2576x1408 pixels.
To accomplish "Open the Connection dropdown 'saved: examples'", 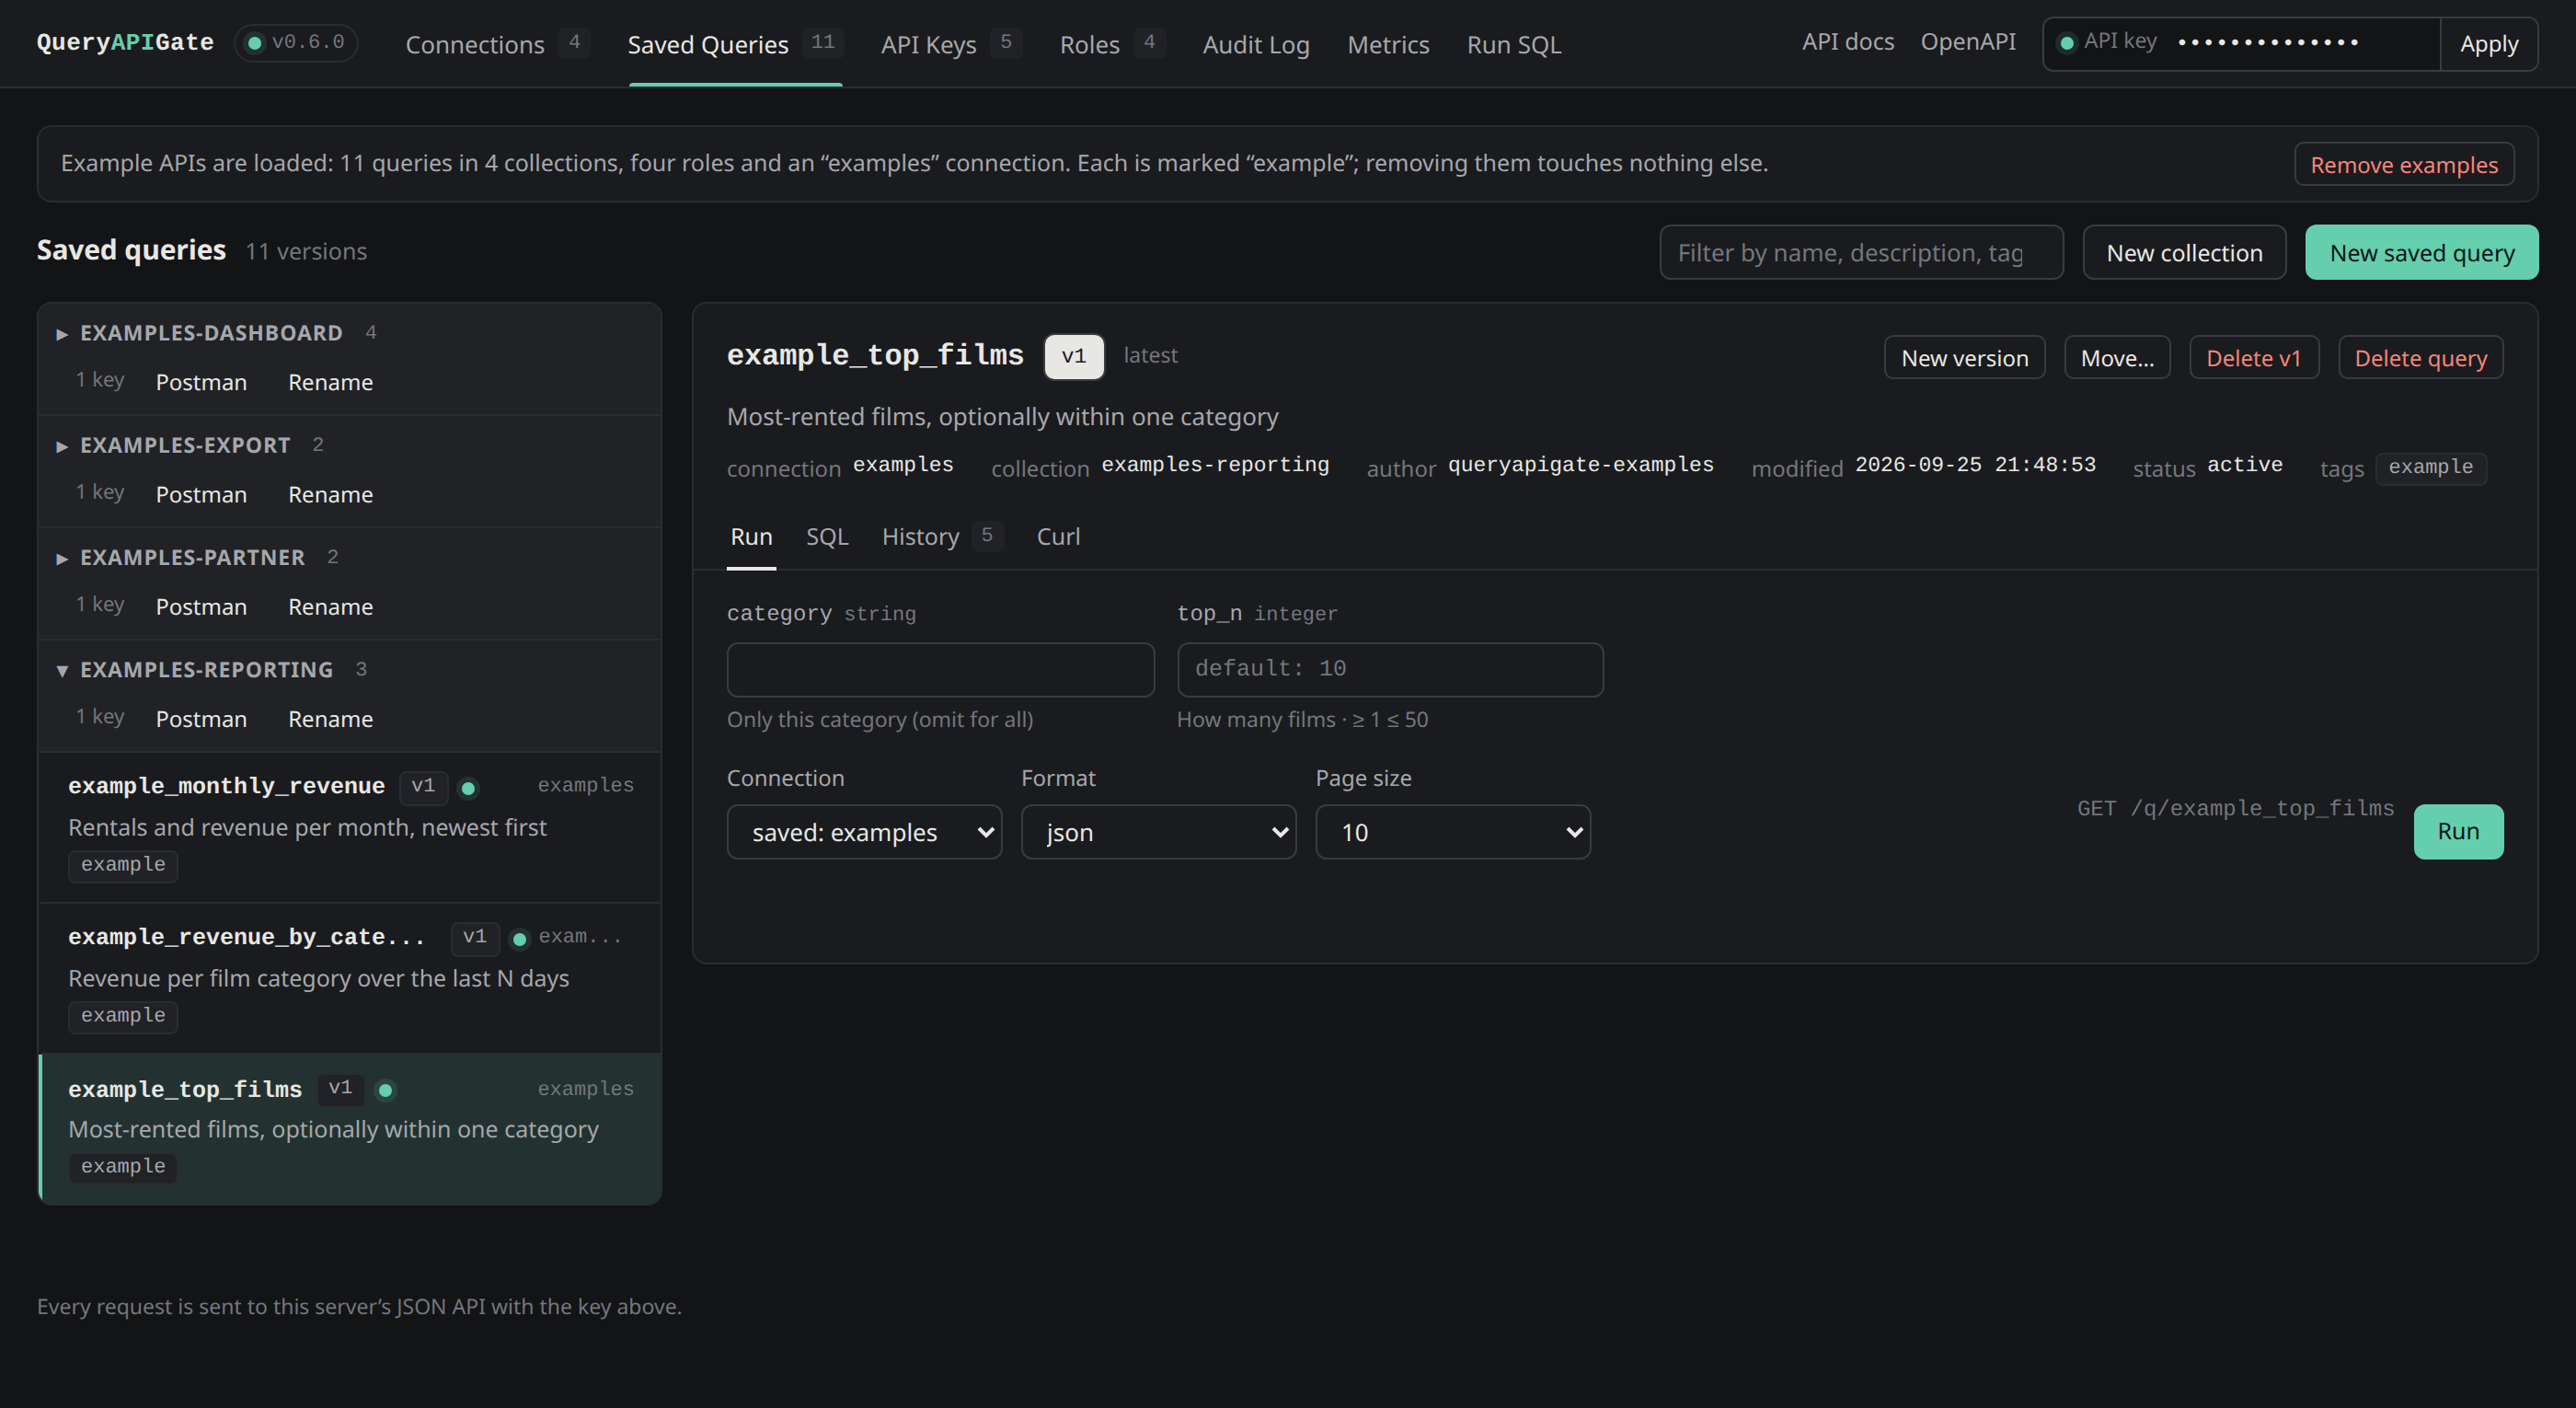I will point(864,832).
